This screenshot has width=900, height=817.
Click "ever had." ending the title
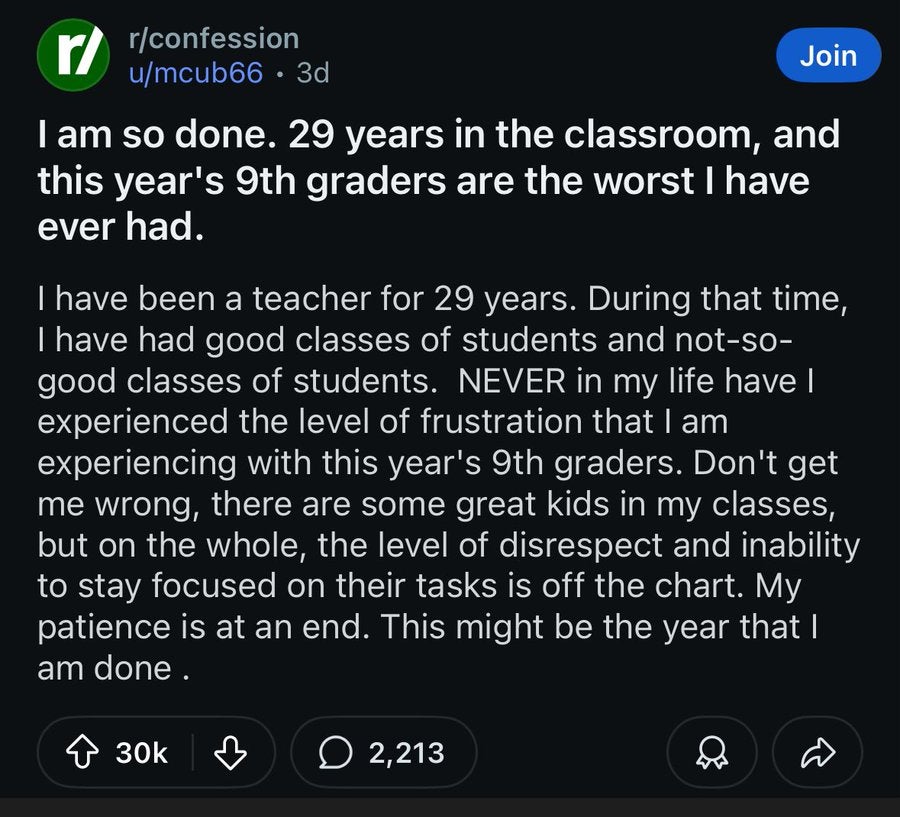(121, 227)
